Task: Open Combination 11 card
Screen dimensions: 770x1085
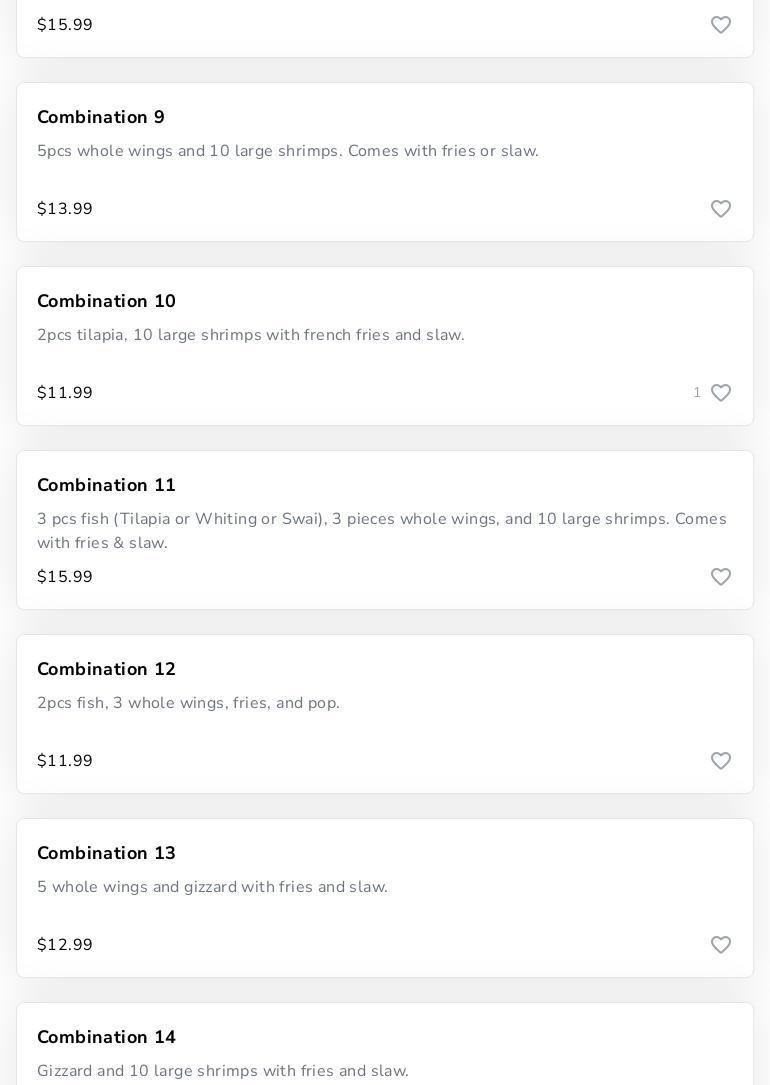Action: [x=106, y=485]
